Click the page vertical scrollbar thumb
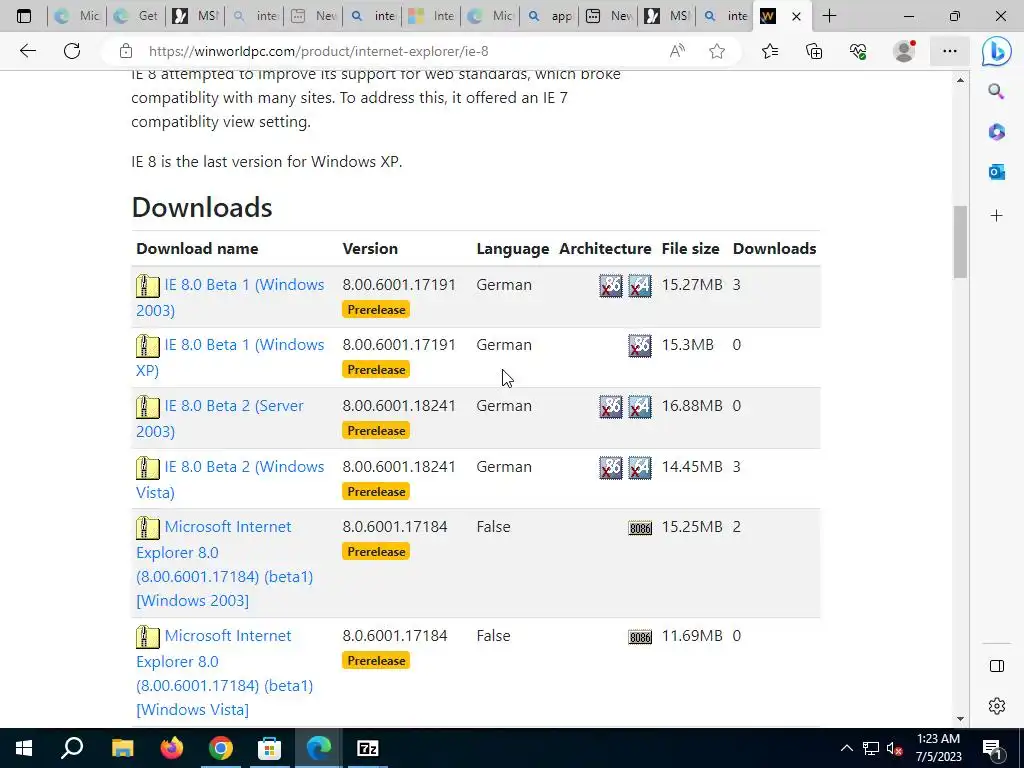This screenshot has width=1024, height=768. pos(960,242)
